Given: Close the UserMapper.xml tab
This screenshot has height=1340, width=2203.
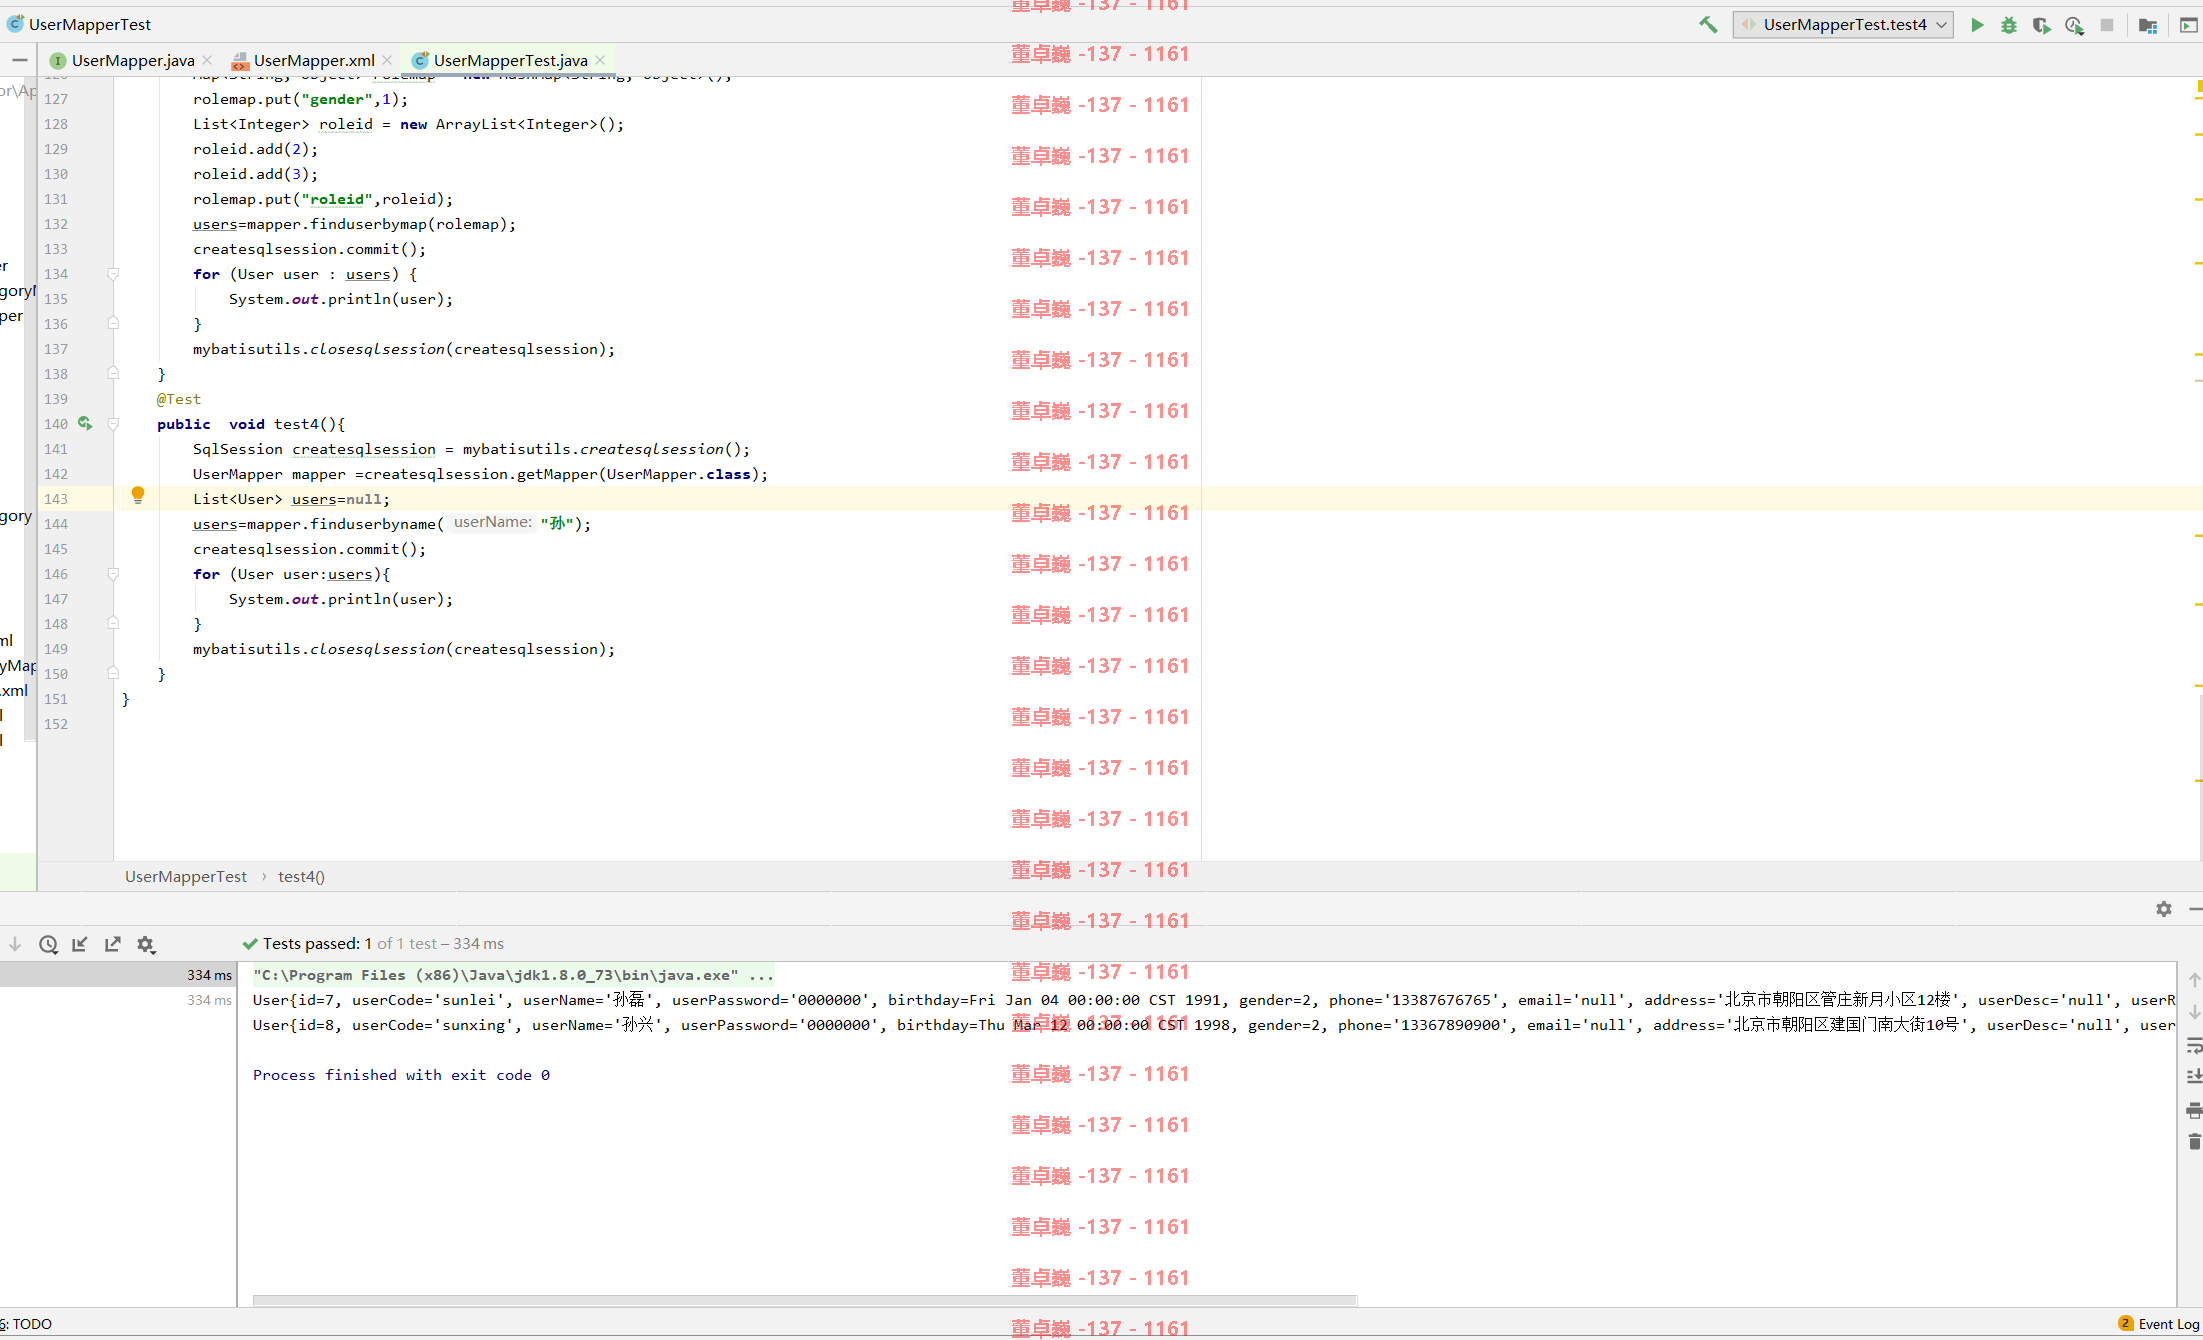Looking at the screenshot, I should [x=387, y=60].
